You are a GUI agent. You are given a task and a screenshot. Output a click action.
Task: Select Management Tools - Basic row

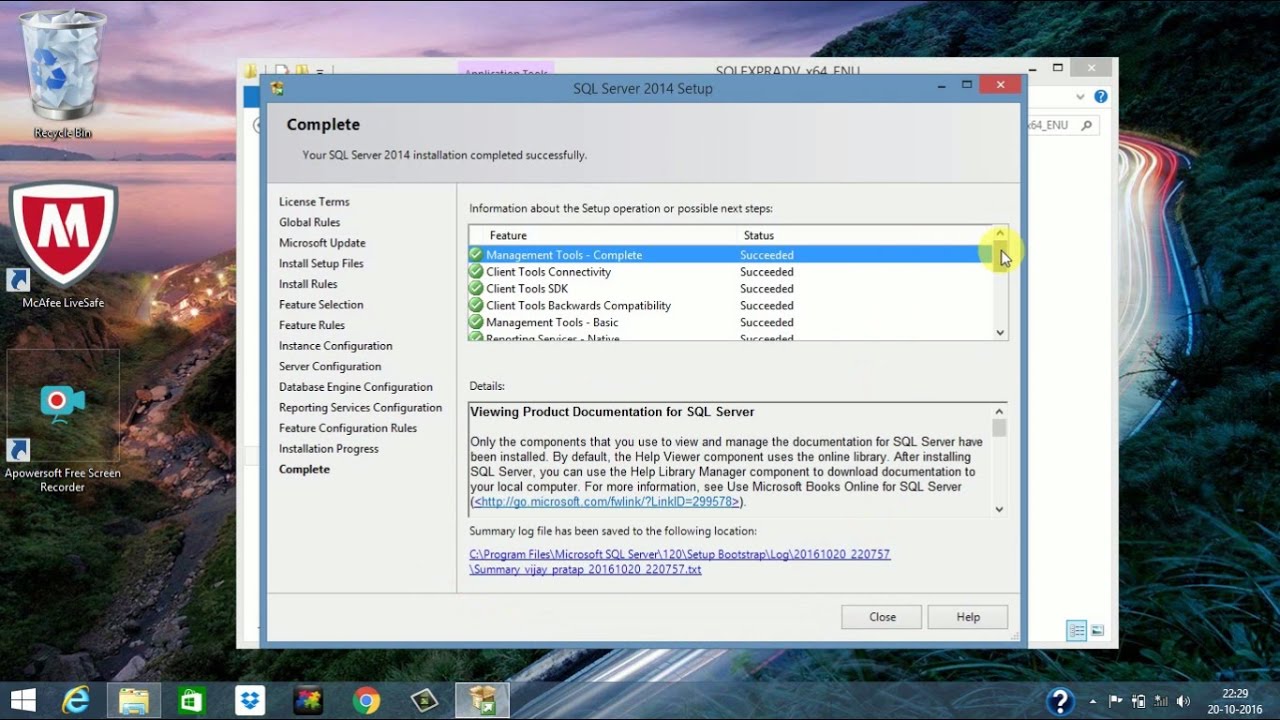[x=730, y=323]
